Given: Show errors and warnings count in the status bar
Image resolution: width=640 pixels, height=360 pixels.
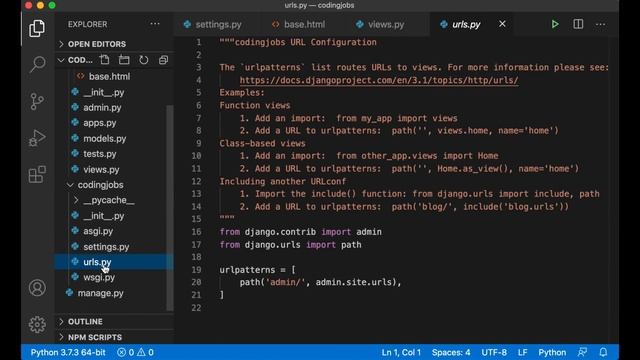Looking at the screenshot, I should coord(135,352).
